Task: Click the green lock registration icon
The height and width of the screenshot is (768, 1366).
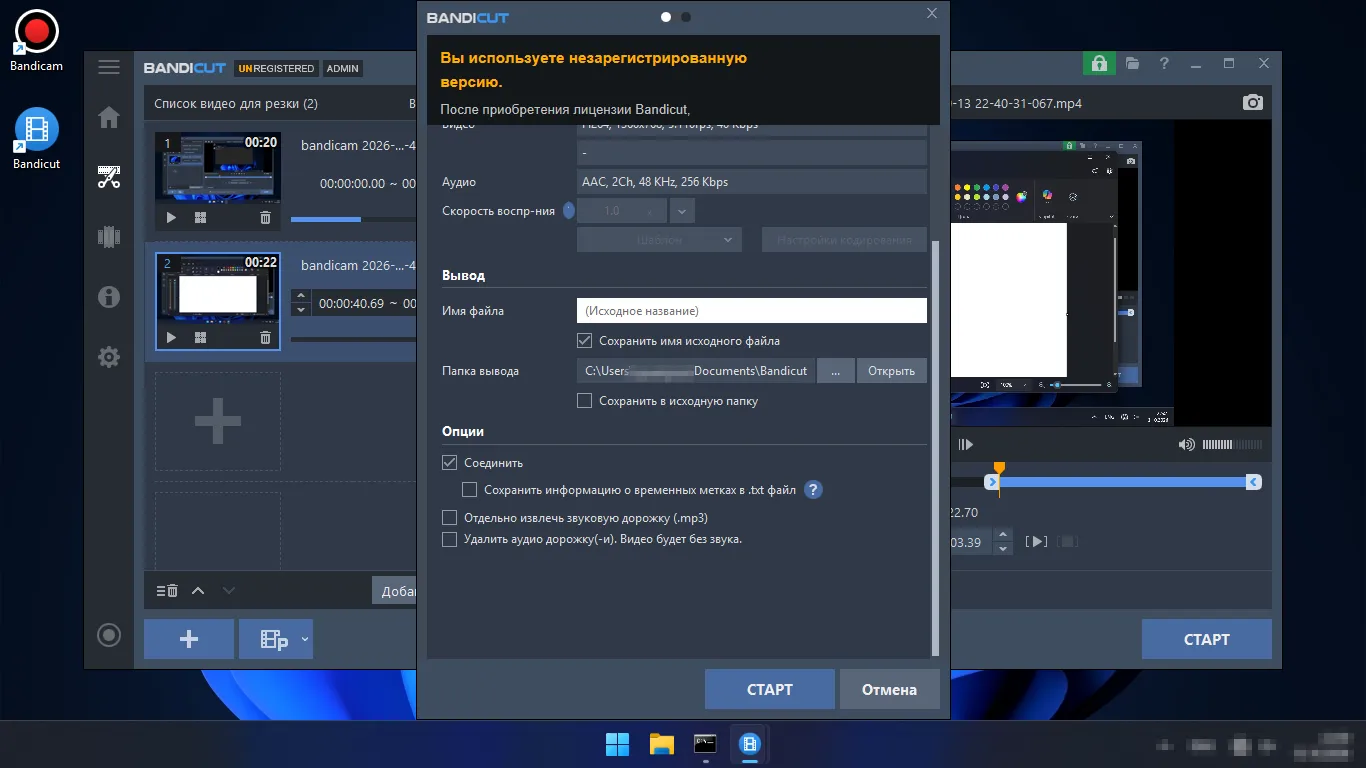Action: (1099, 63)
